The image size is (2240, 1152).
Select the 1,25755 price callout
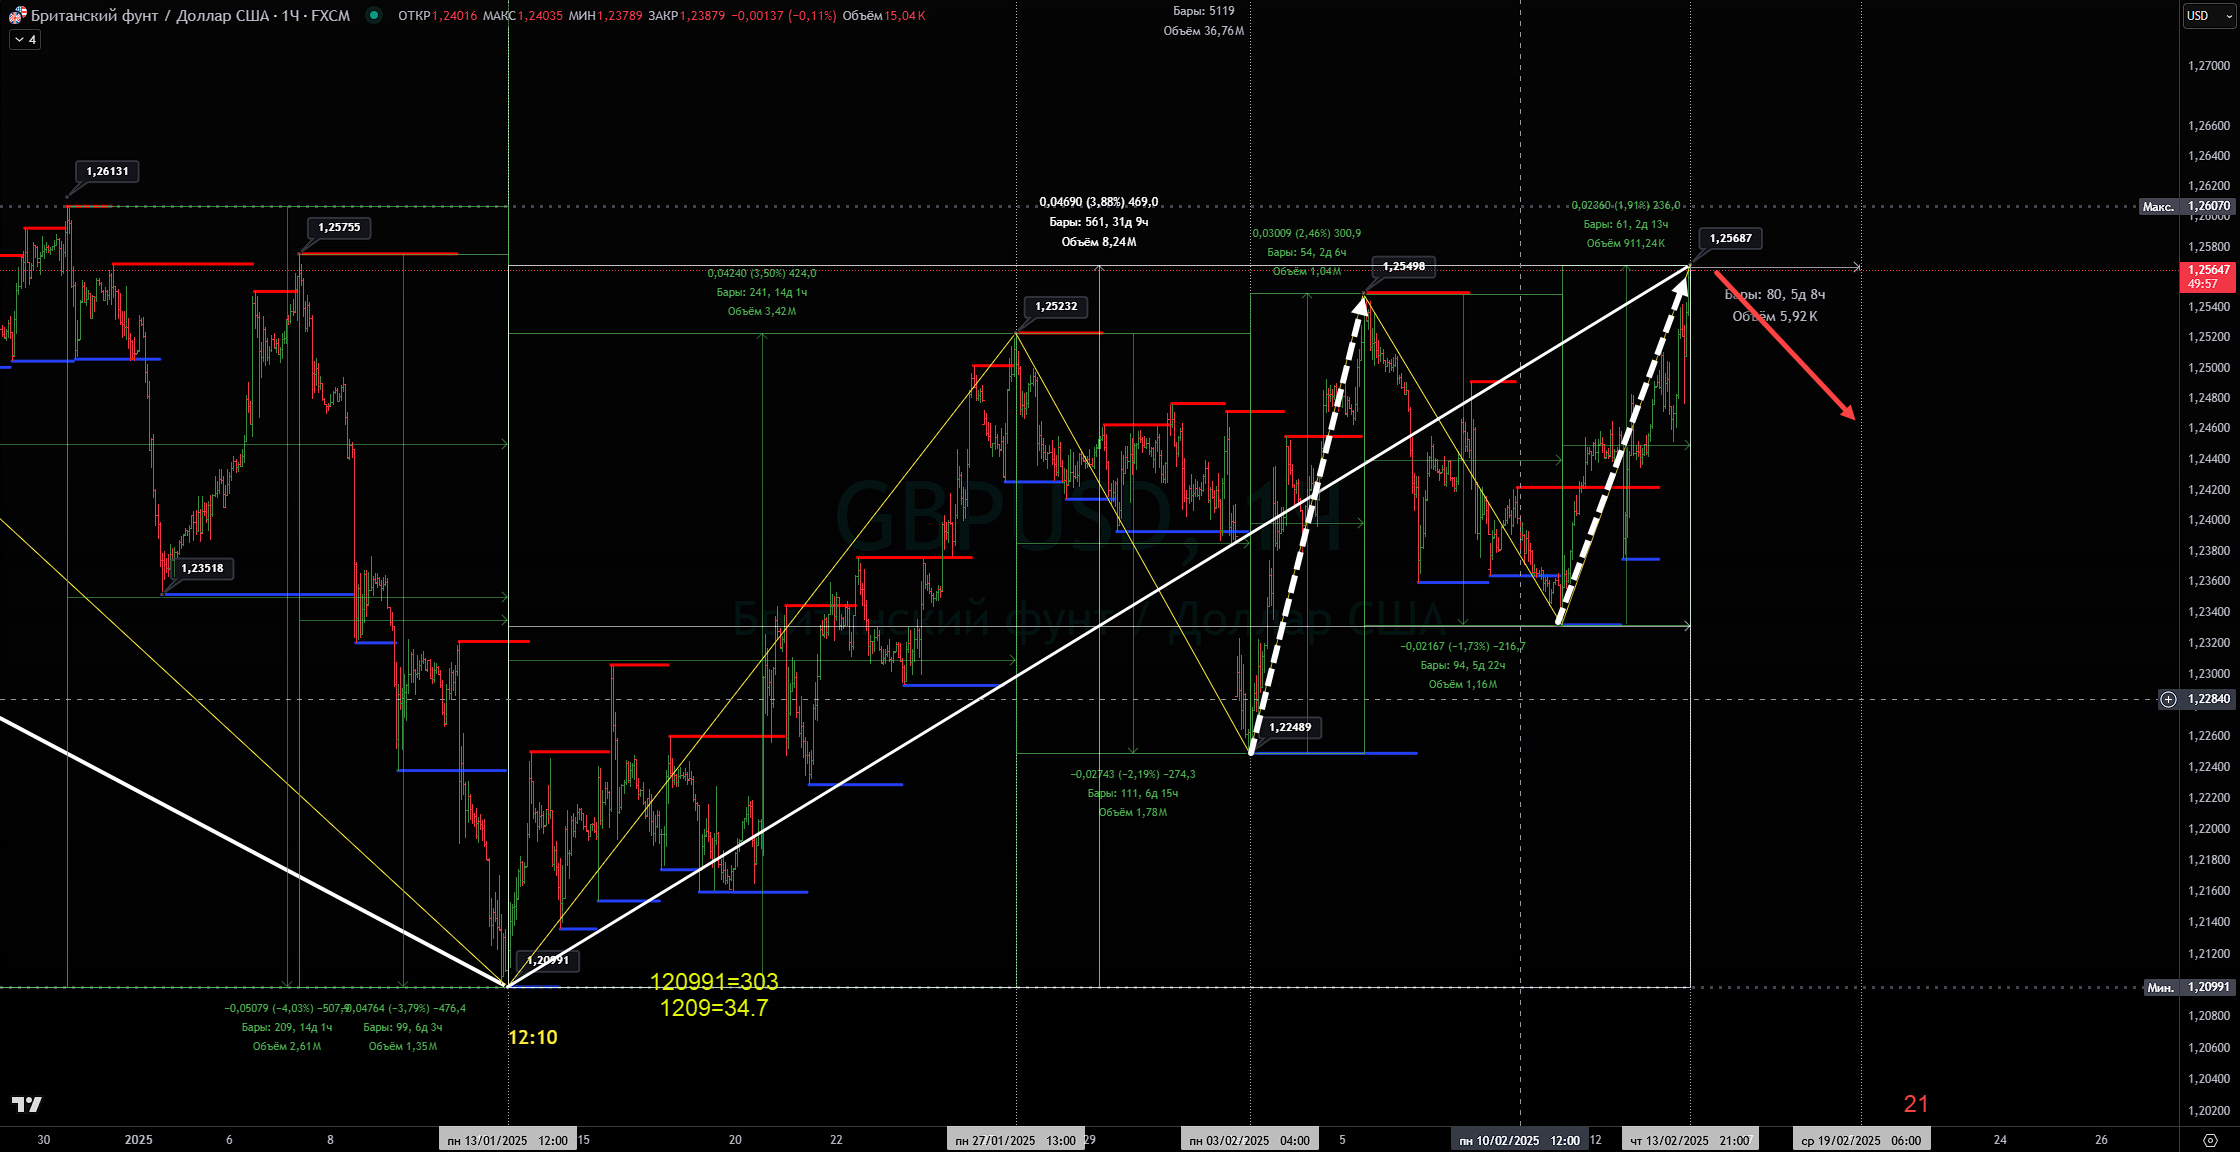(x=339, y=227)
